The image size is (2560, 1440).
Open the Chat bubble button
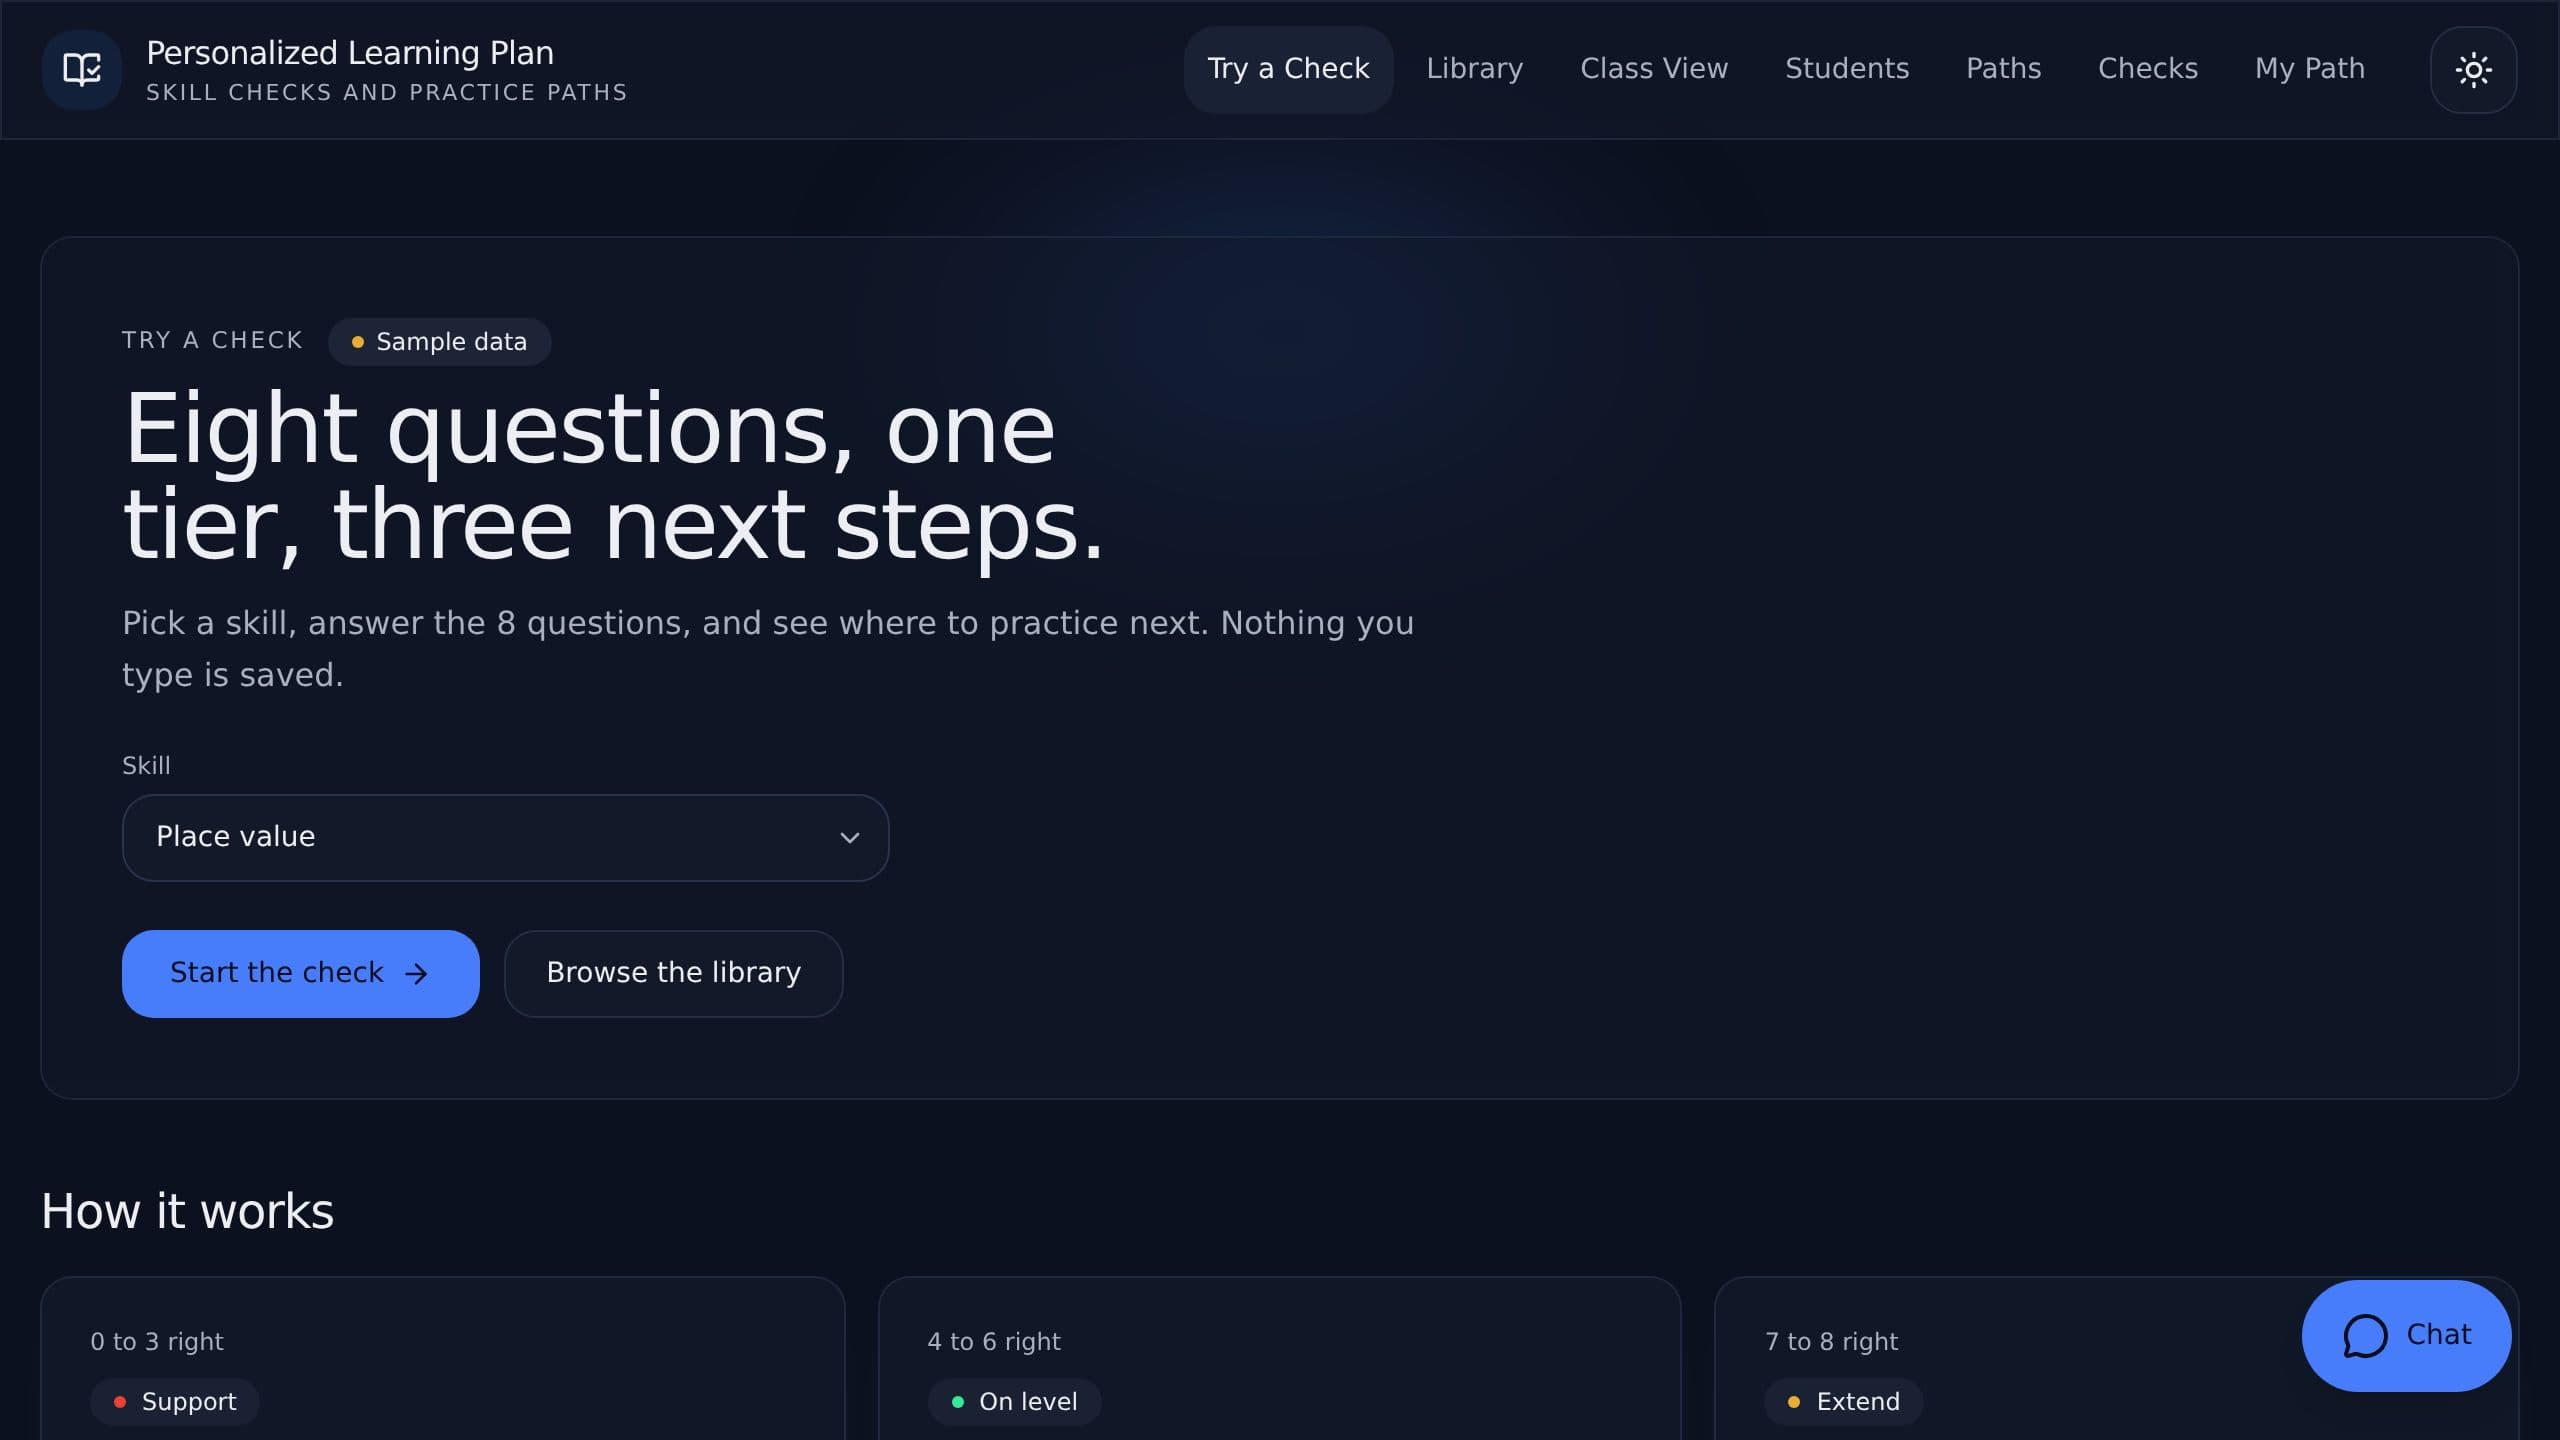coord(2406,1335)
